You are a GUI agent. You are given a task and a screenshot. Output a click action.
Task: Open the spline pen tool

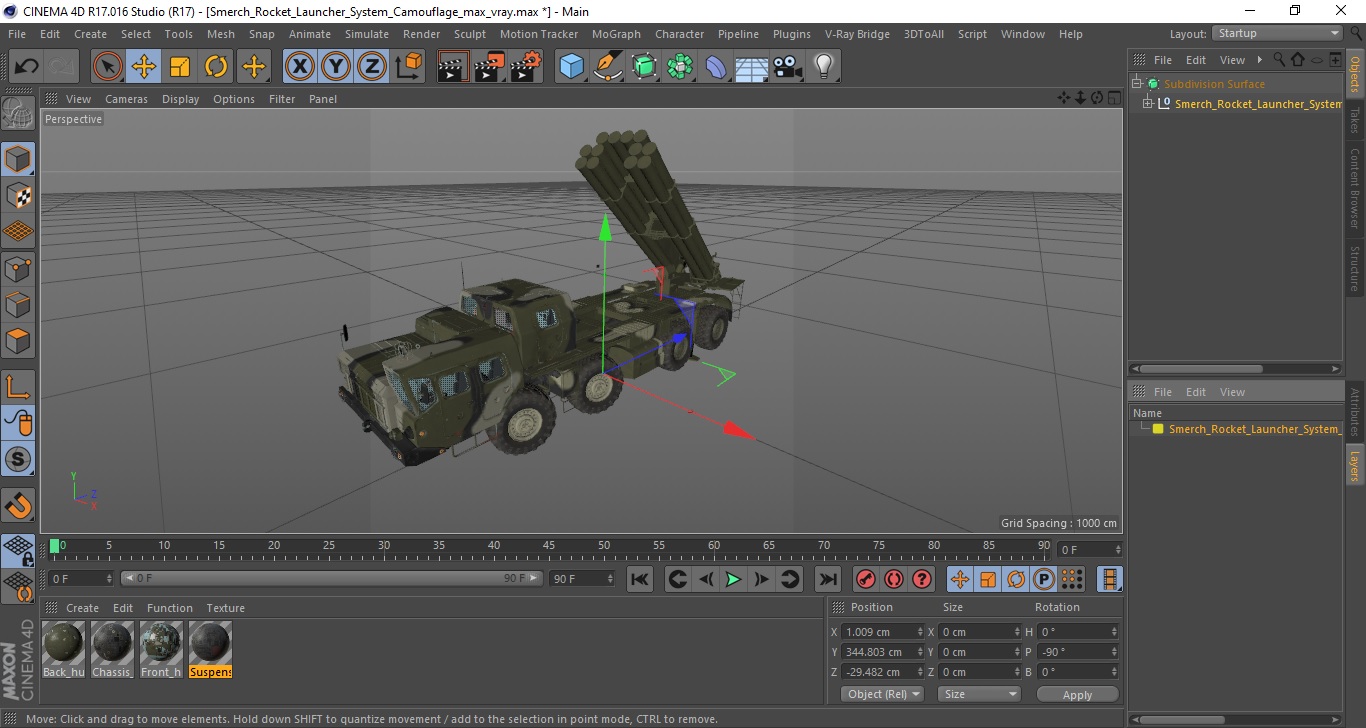pos(608,67)
